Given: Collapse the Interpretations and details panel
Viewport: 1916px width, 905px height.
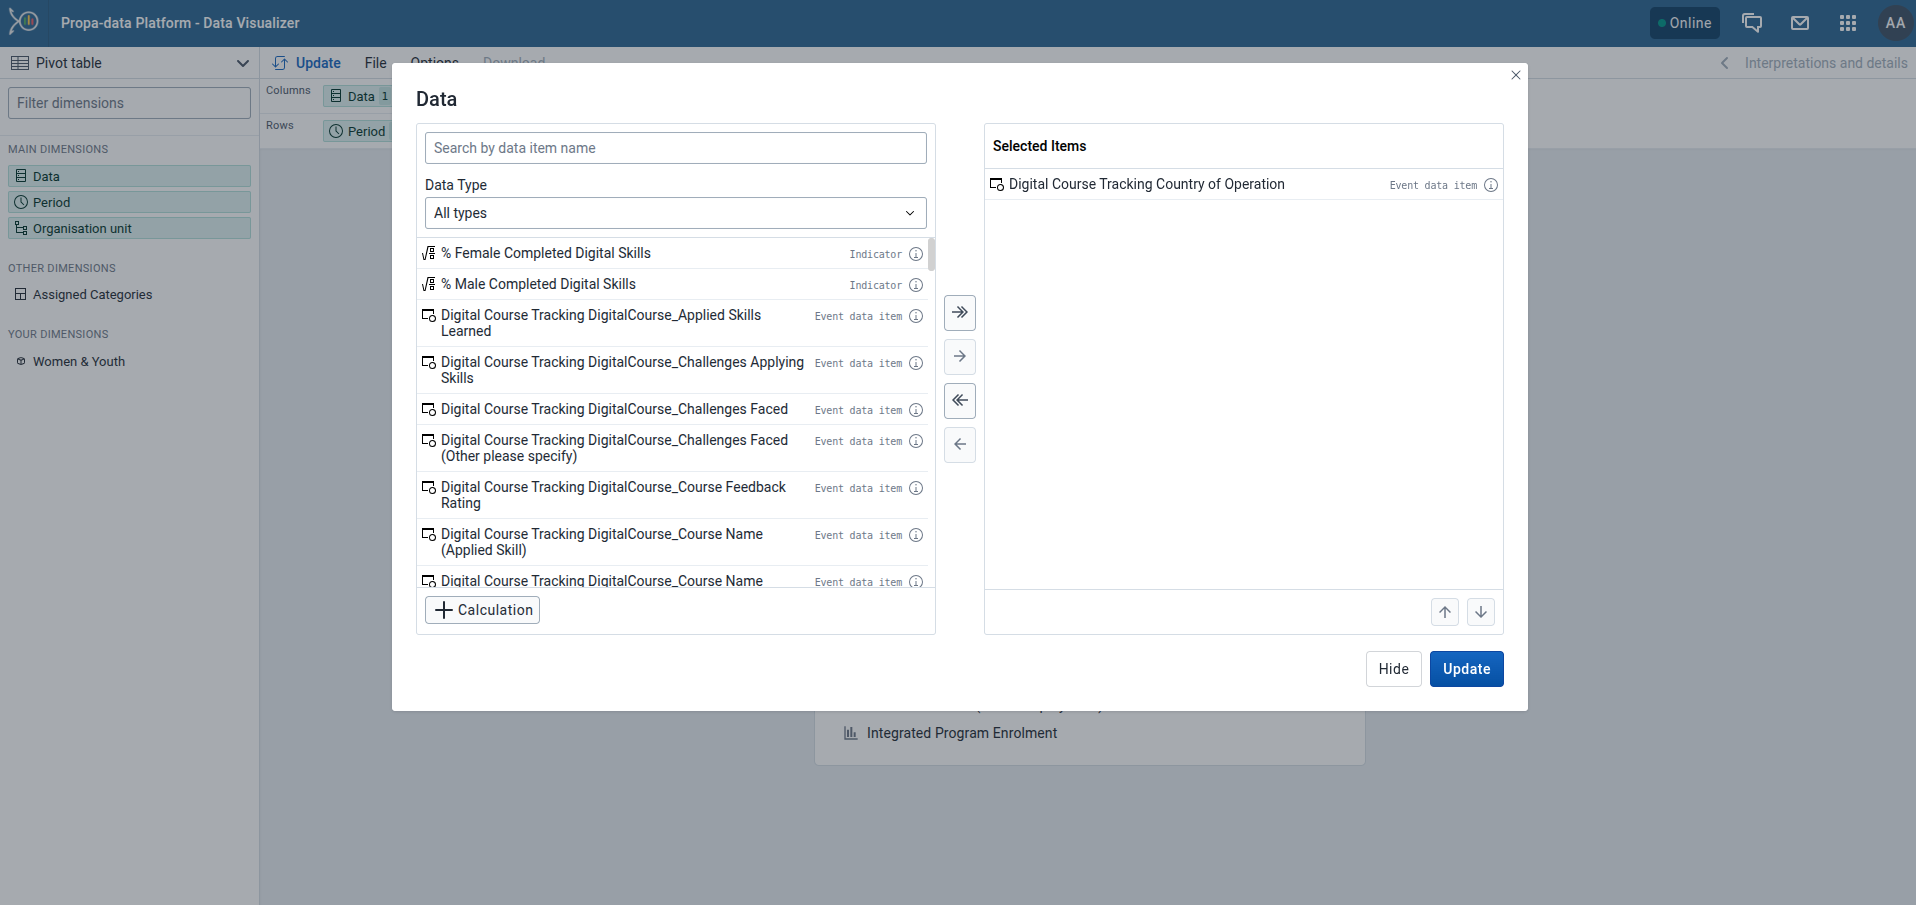Looking at the screenshot, I should 1724,62.
